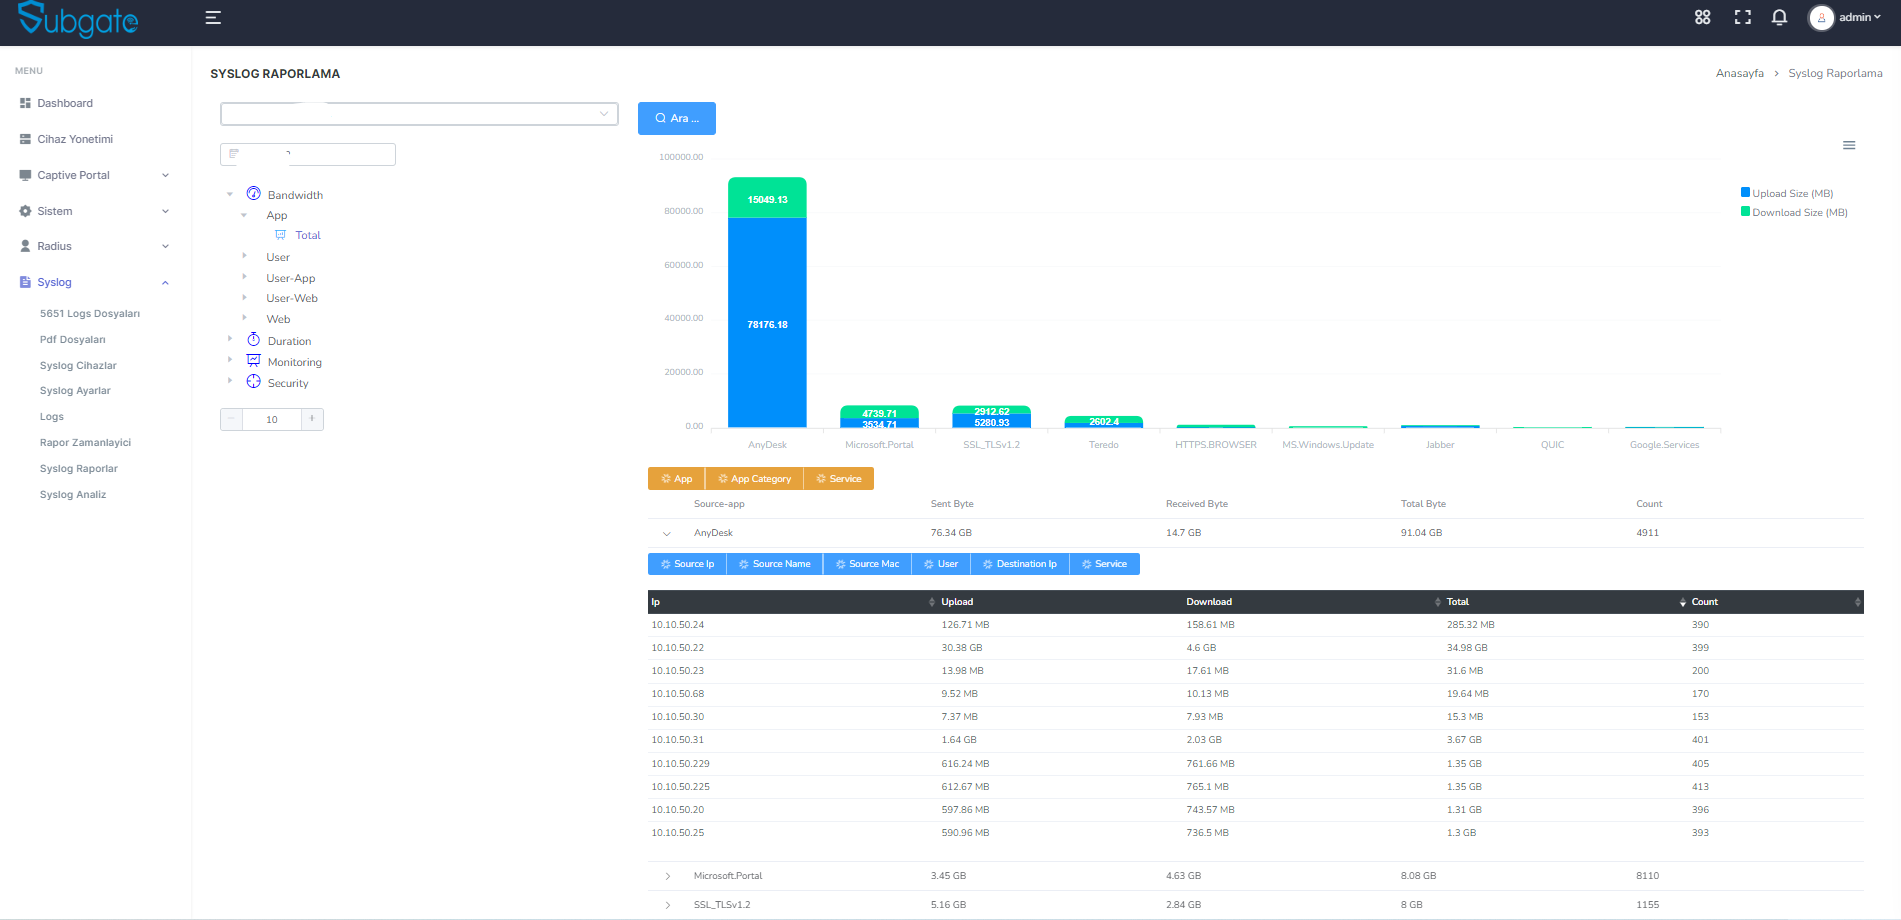The image size is (1901, 920).
Task: Click the Security shield icon in tree
Action: 253,382
